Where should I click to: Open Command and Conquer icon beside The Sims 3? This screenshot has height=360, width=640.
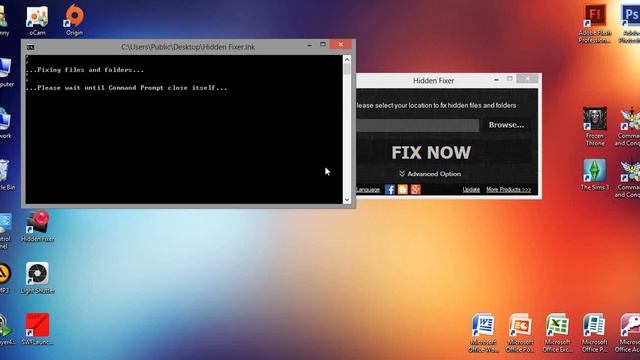pyautogui.click(x=631, y=171)
